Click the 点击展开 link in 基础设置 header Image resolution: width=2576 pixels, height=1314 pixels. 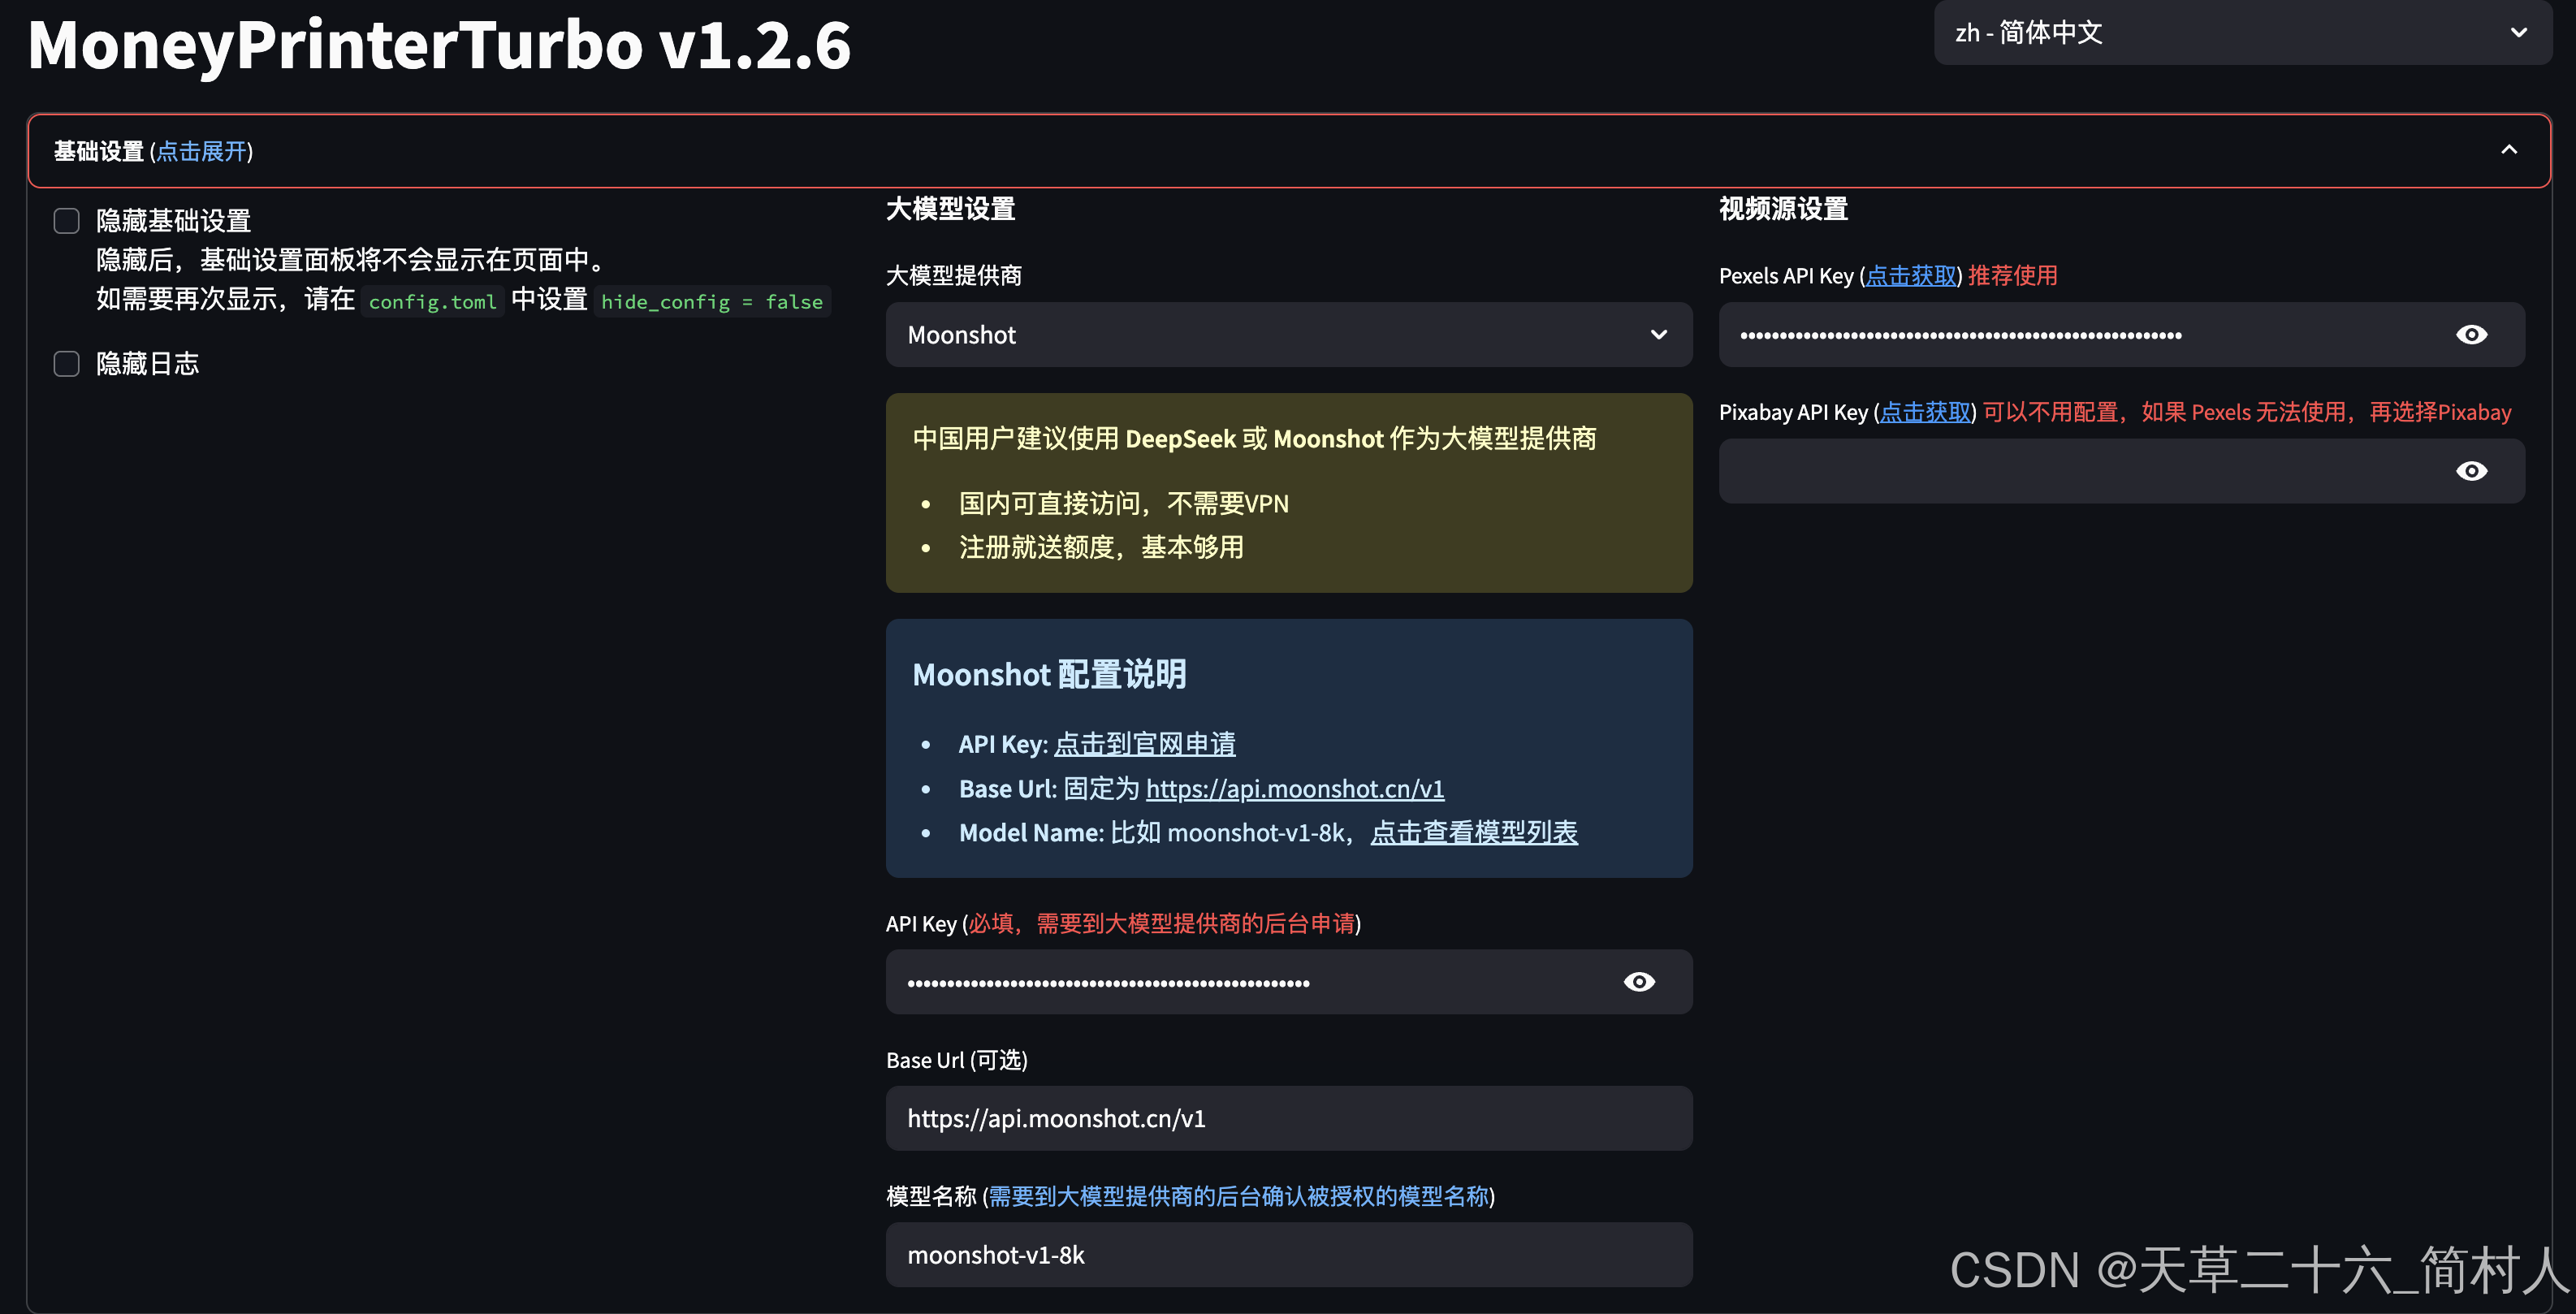tap(200, 151)
